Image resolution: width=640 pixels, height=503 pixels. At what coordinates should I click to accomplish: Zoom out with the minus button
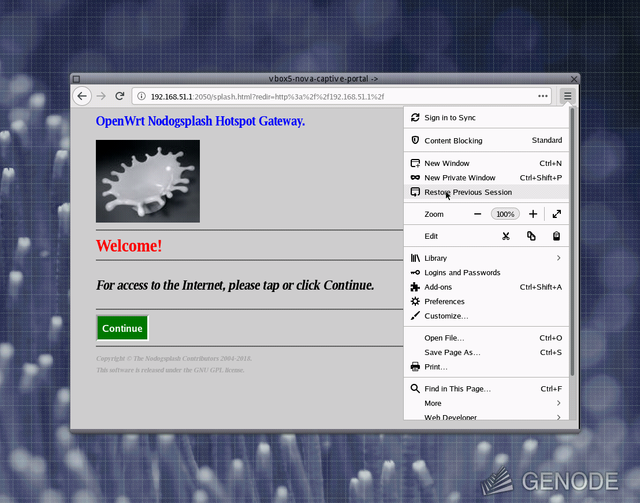[x=478, y=214]
